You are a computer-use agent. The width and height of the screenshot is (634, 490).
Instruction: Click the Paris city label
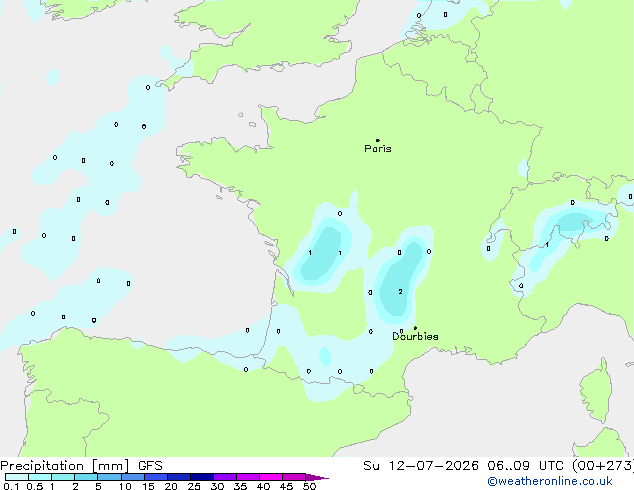point(378,149)
